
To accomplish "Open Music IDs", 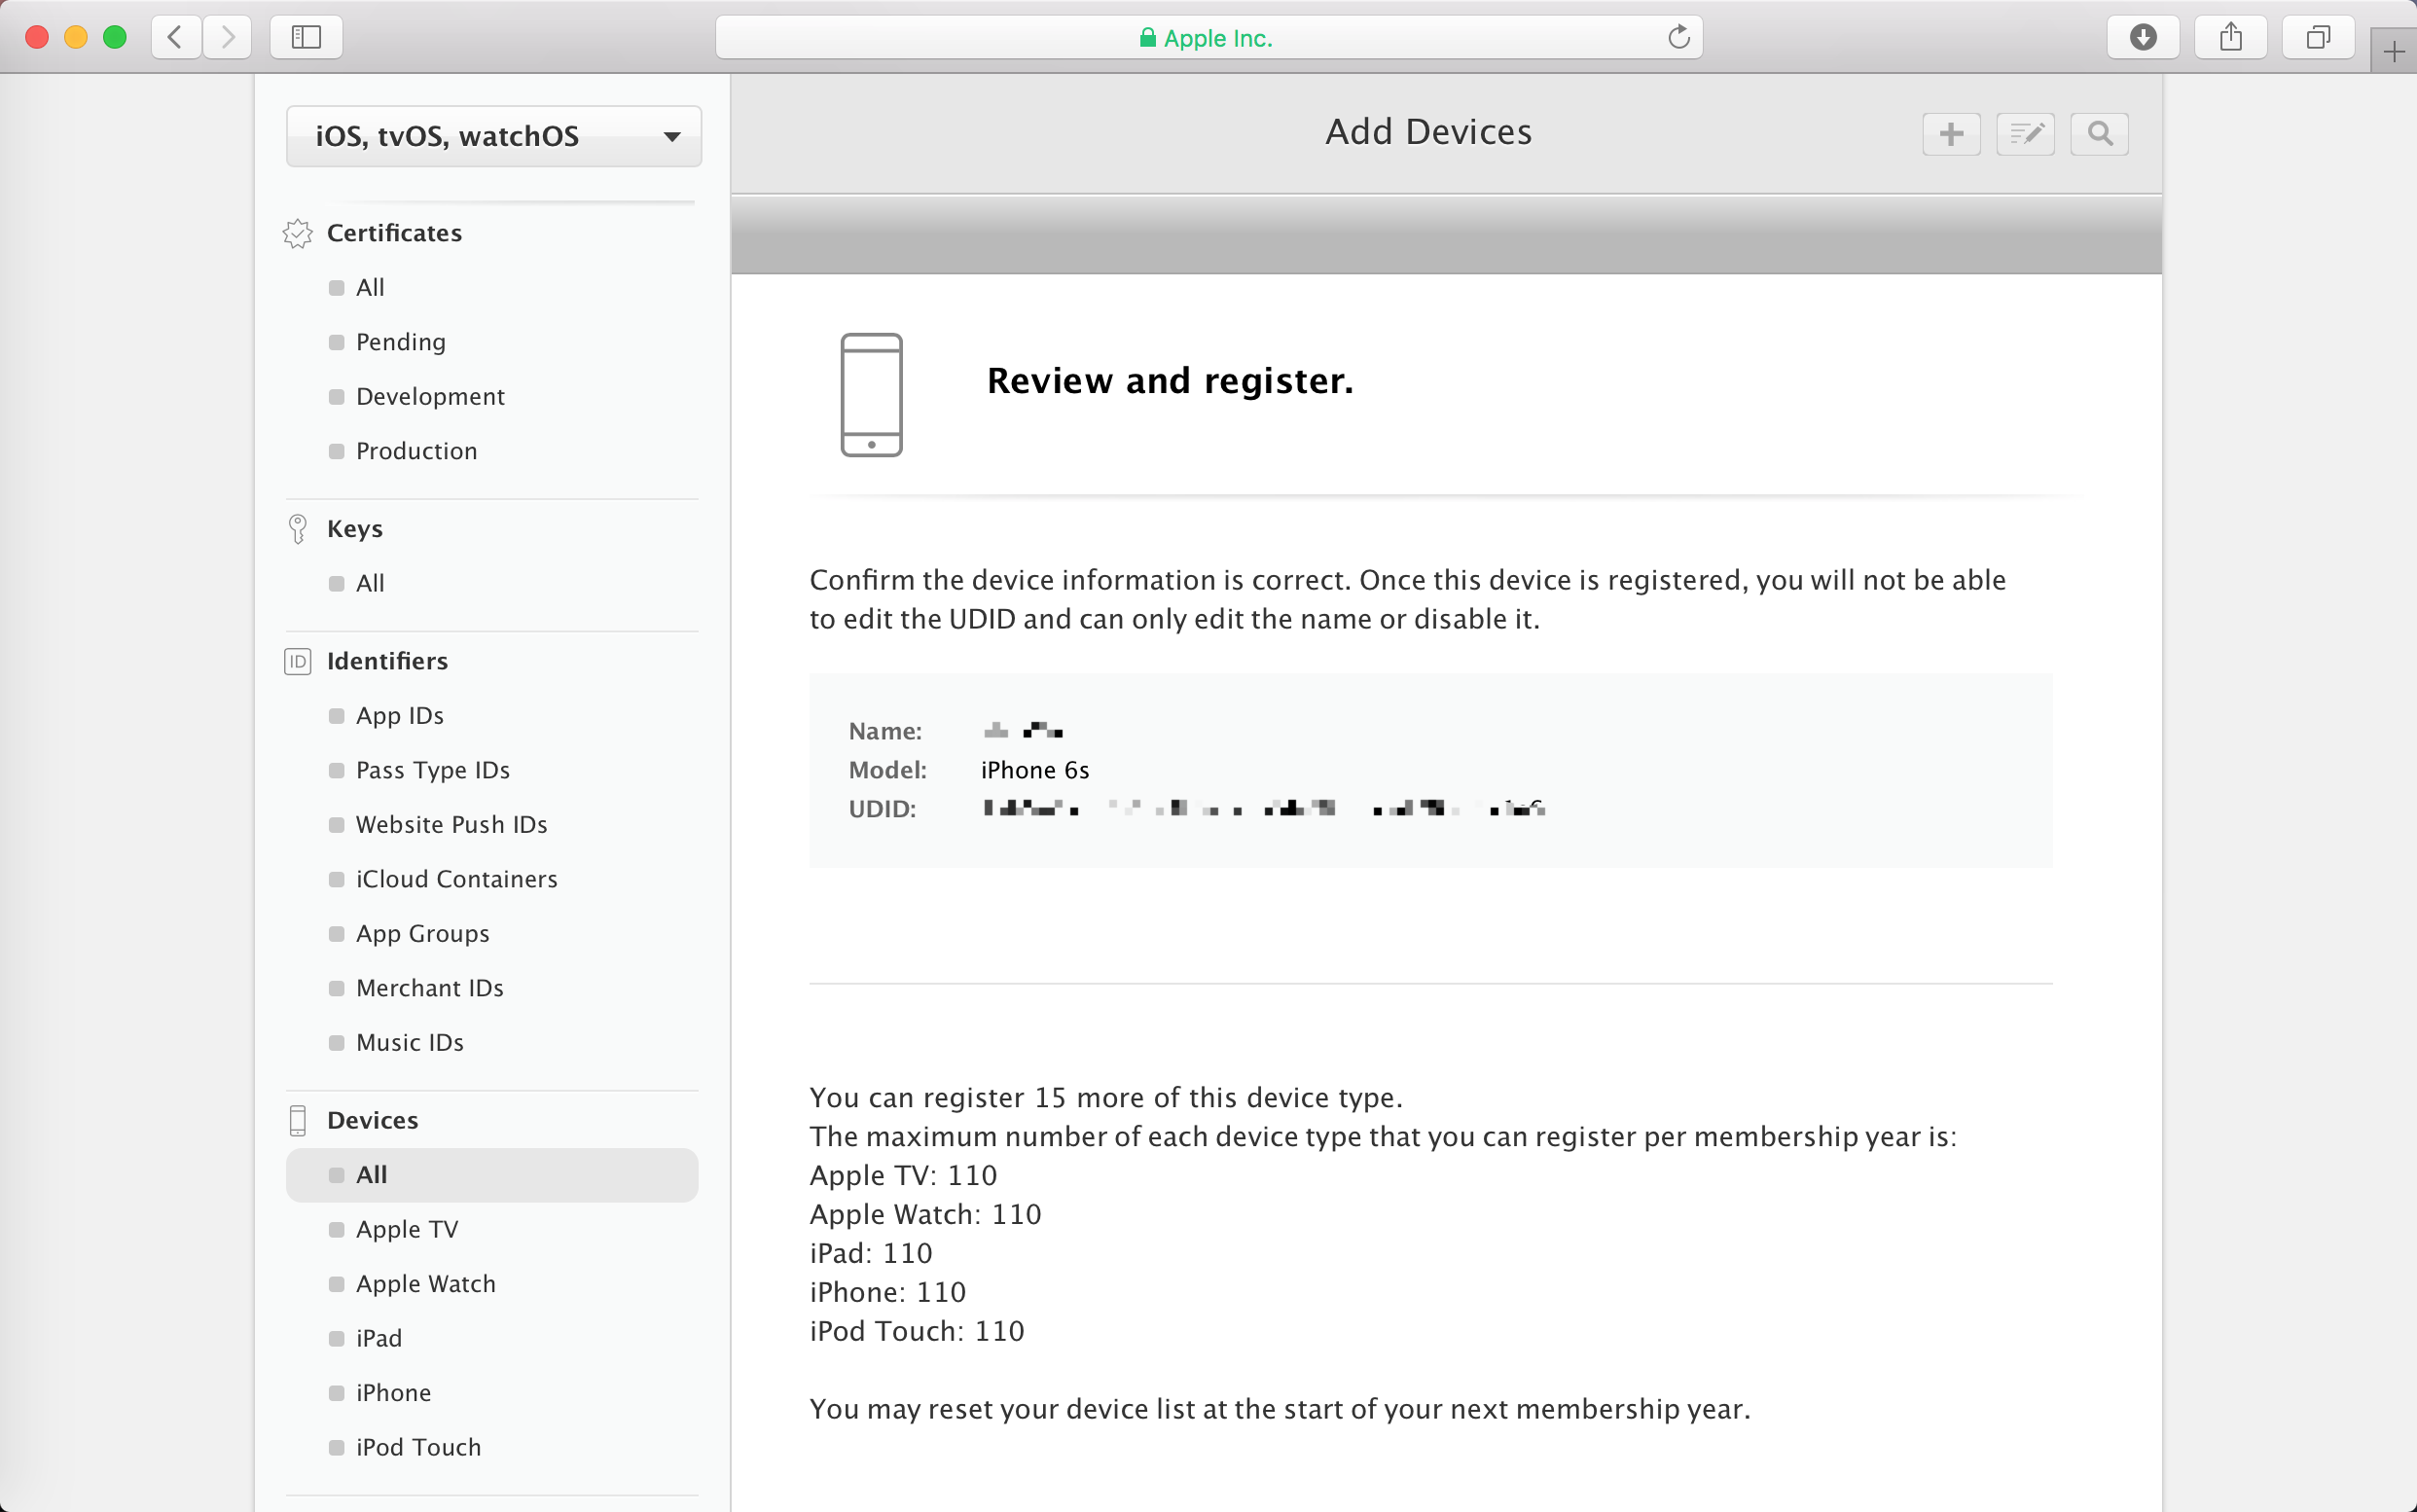I will (410, 1043).
